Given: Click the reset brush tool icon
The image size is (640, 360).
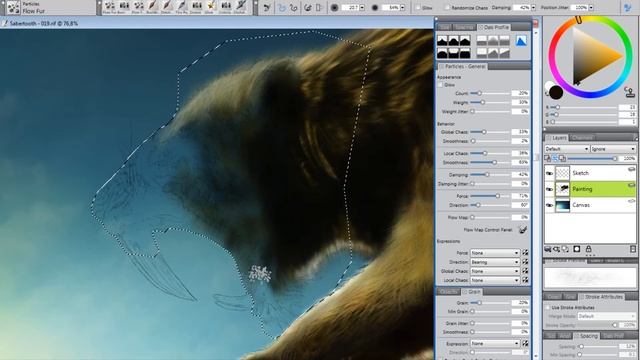Looking at the screenshot, I should tap(267, 8).
